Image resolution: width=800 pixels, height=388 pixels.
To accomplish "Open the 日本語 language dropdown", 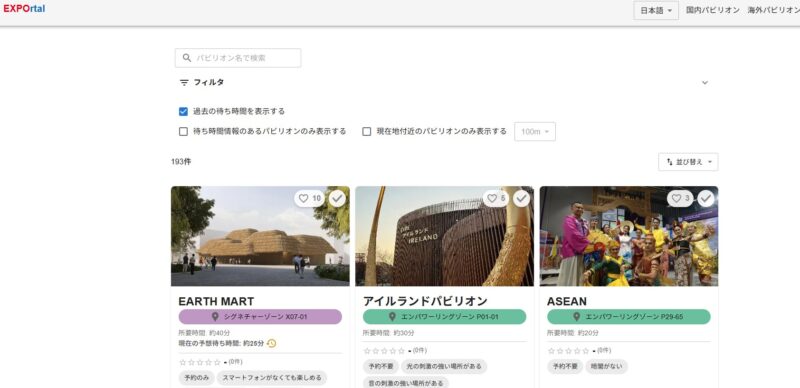I will pos(656,10).
